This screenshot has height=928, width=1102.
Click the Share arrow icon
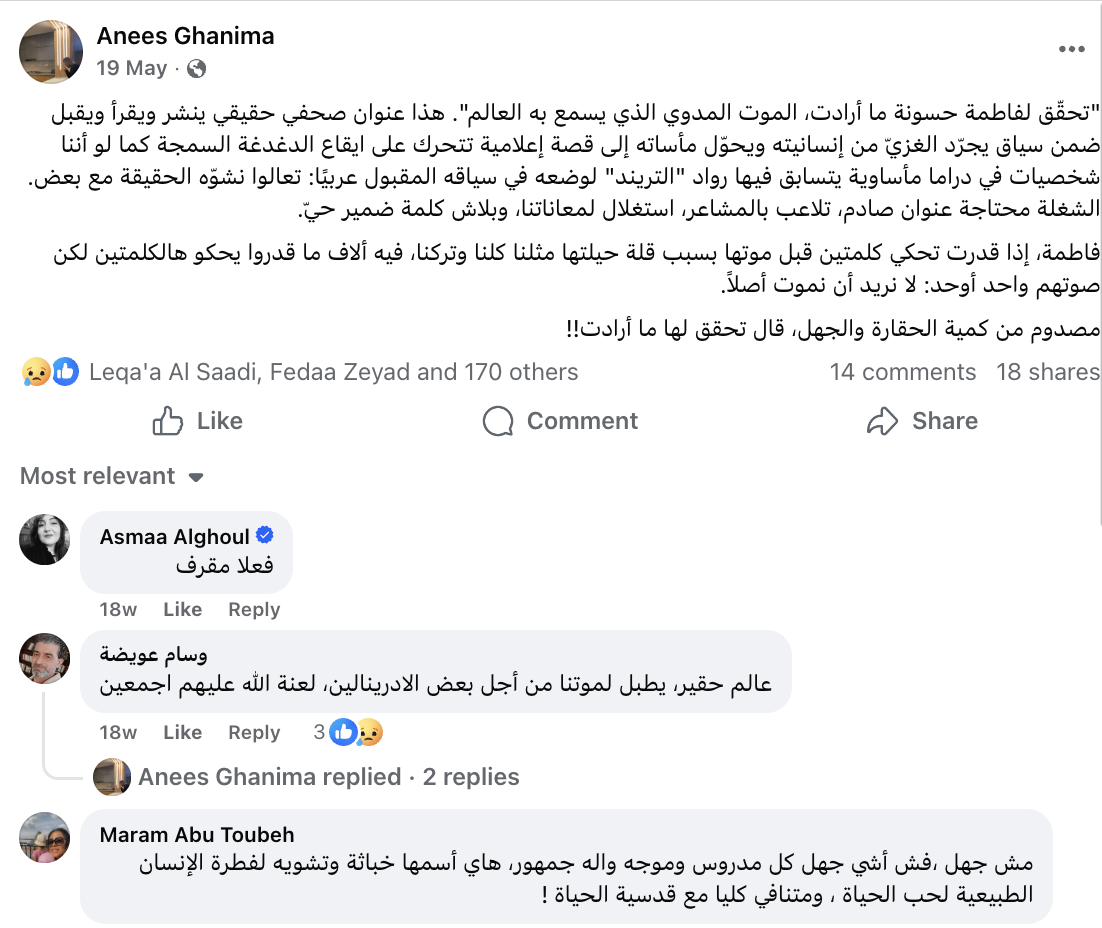pos(882,421)
